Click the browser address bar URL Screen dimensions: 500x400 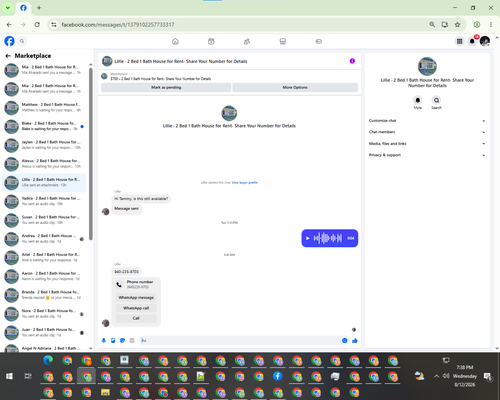click(118, 25)
